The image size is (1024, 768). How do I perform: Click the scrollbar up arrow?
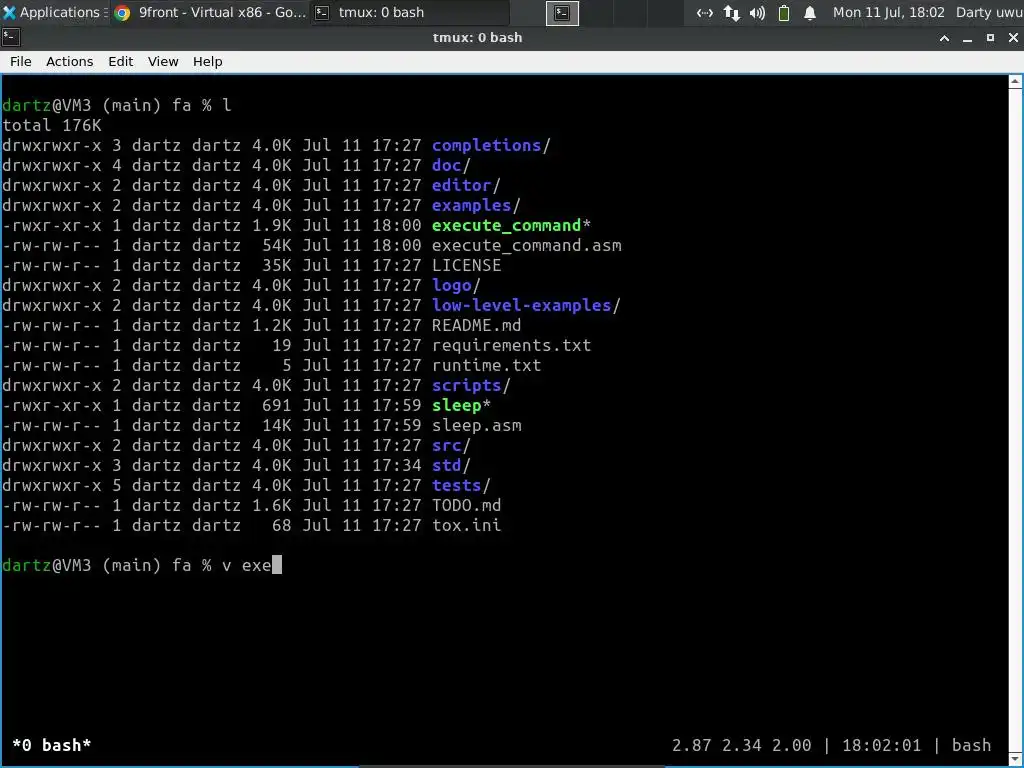point(1015,82)
